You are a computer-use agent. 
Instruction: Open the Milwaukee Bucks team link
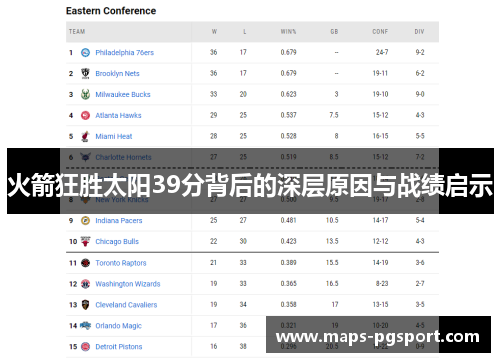click(x=123, y=94)
